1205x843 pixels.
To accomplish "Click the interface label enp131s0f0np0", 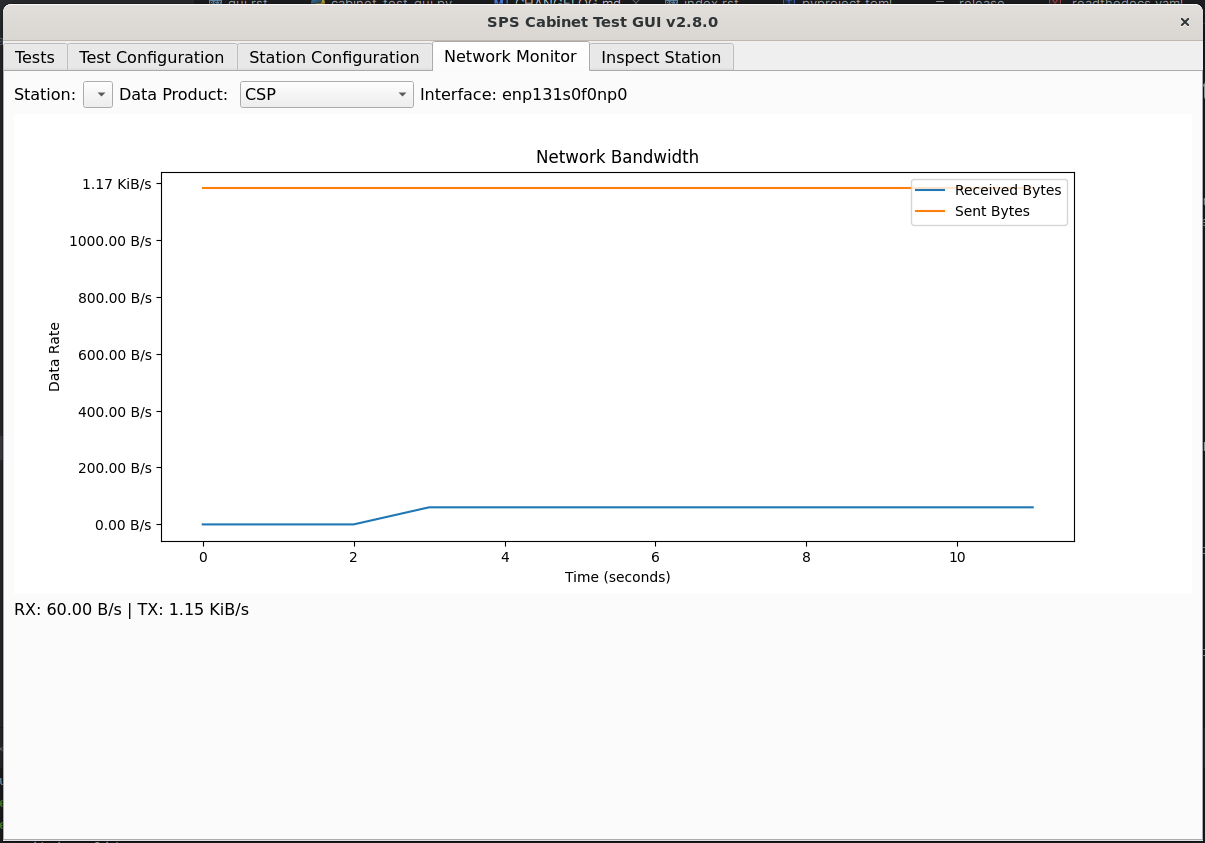I will coord(523,94).
